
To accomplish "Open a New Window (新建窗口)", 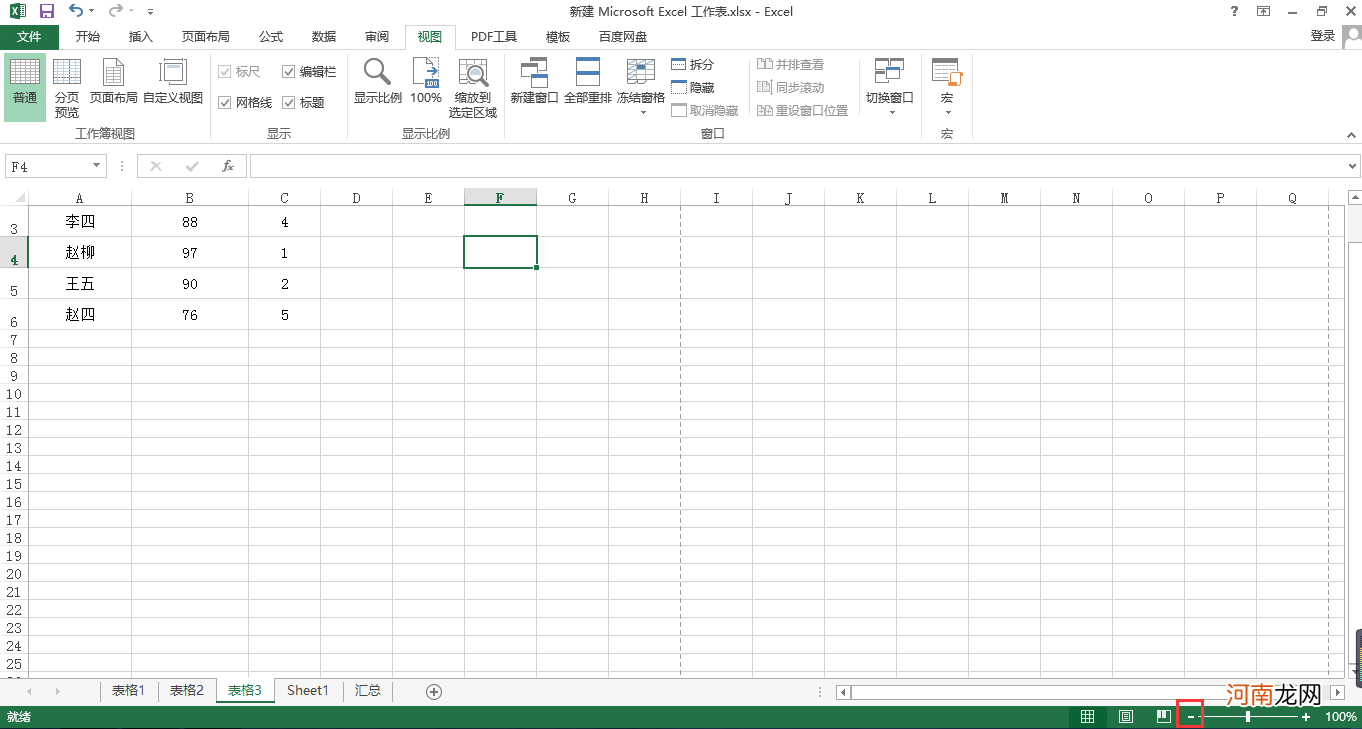I will pos(534,82).
